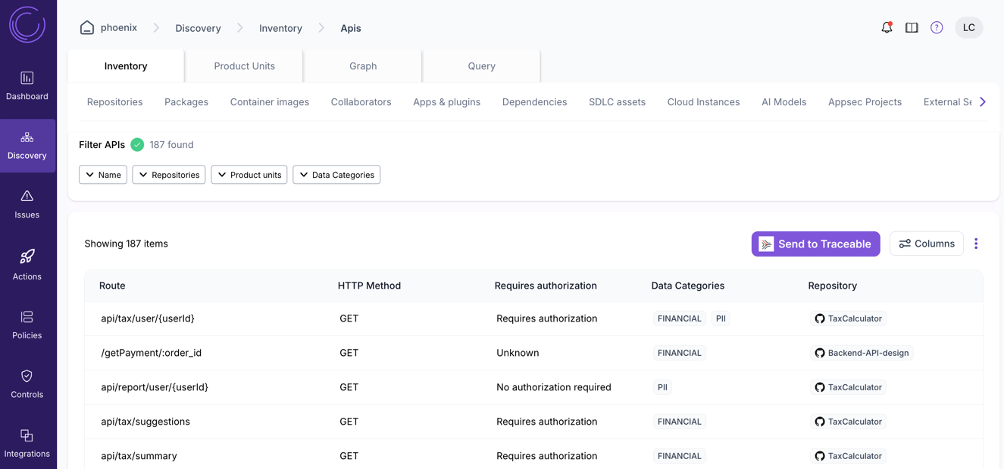Viewport: 1005px width, 472px height.
Task: Open the LC user avatar menu
Action: point(968,28)
